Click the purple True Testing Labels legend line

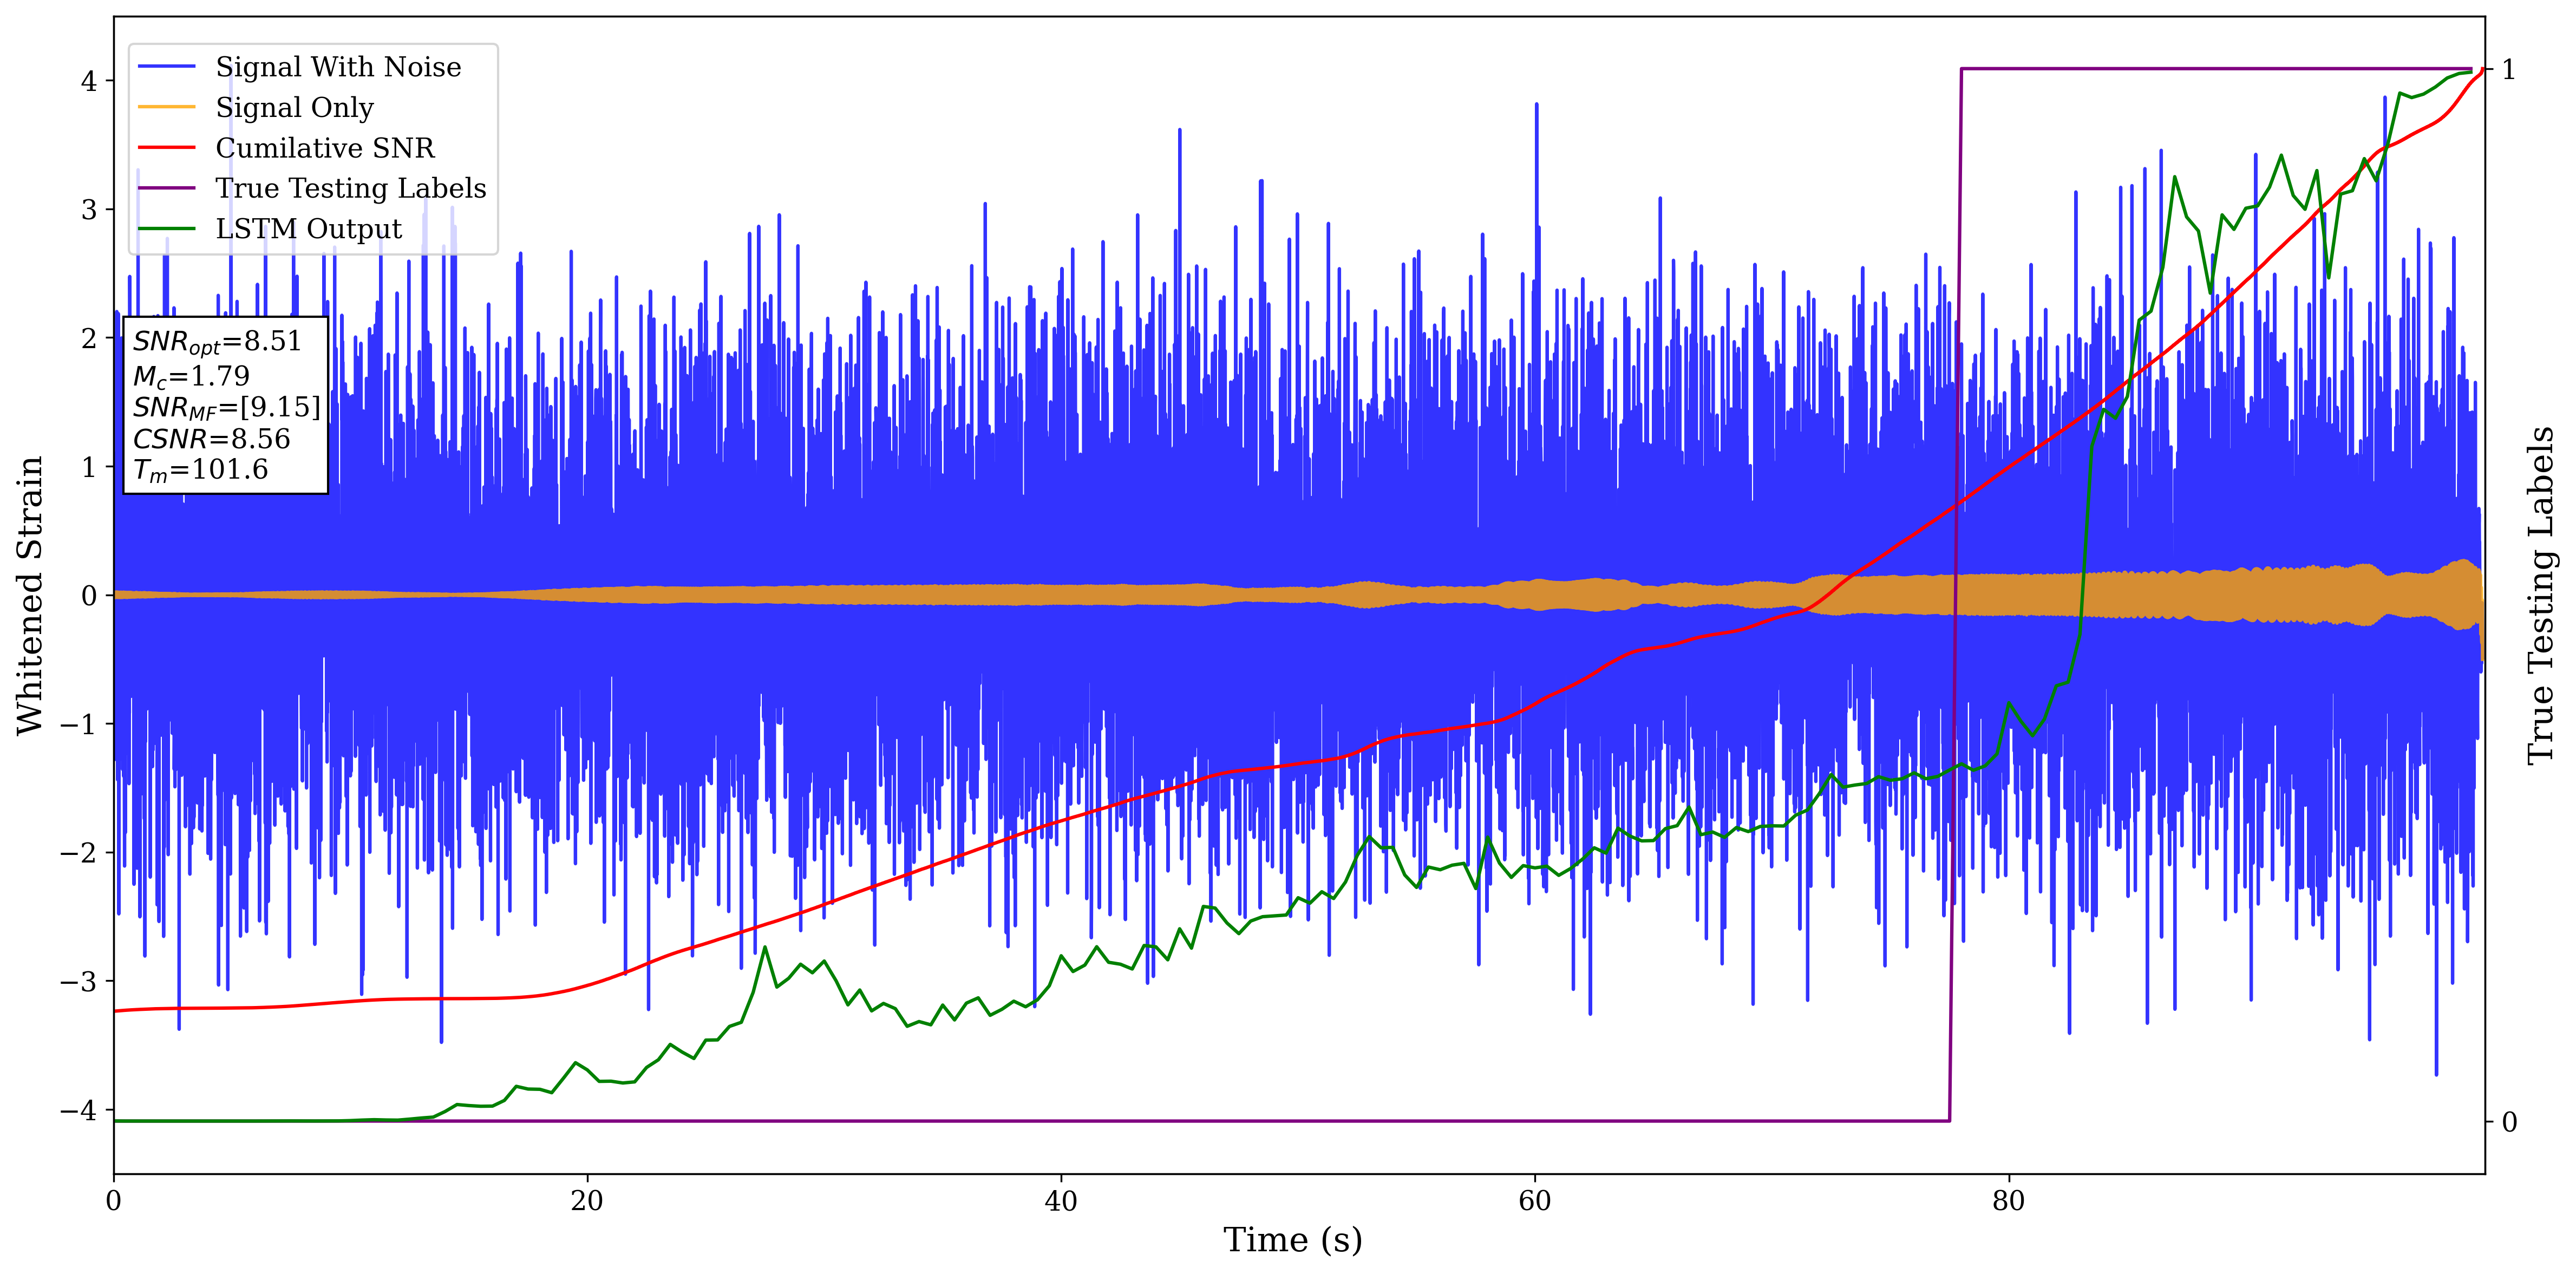point(166,188)
